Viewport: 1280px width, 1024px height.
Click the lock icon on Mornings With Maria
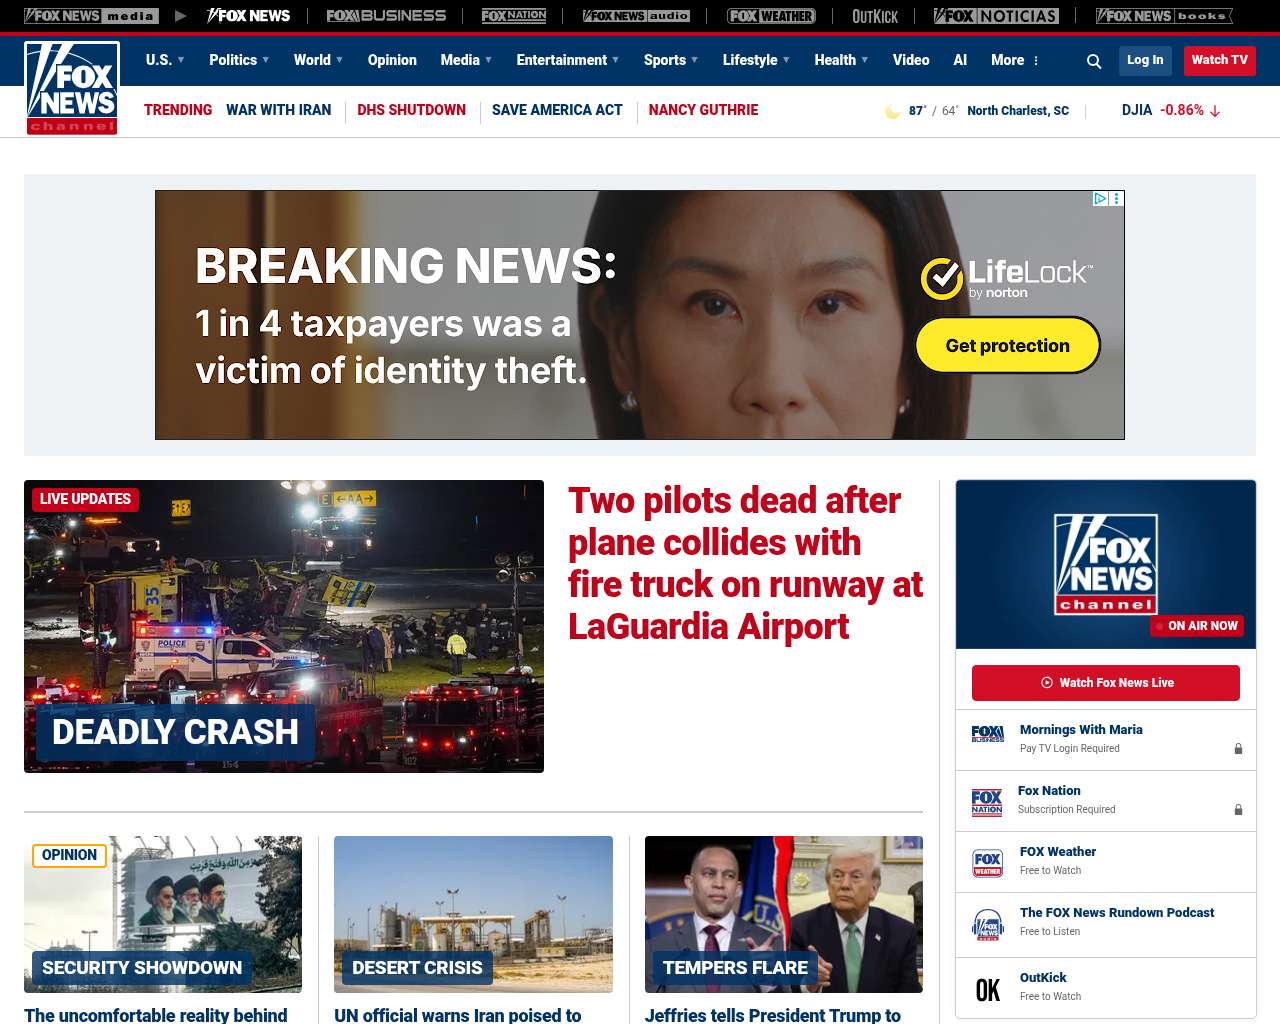pyautogui.click(x=1238, y=749)
